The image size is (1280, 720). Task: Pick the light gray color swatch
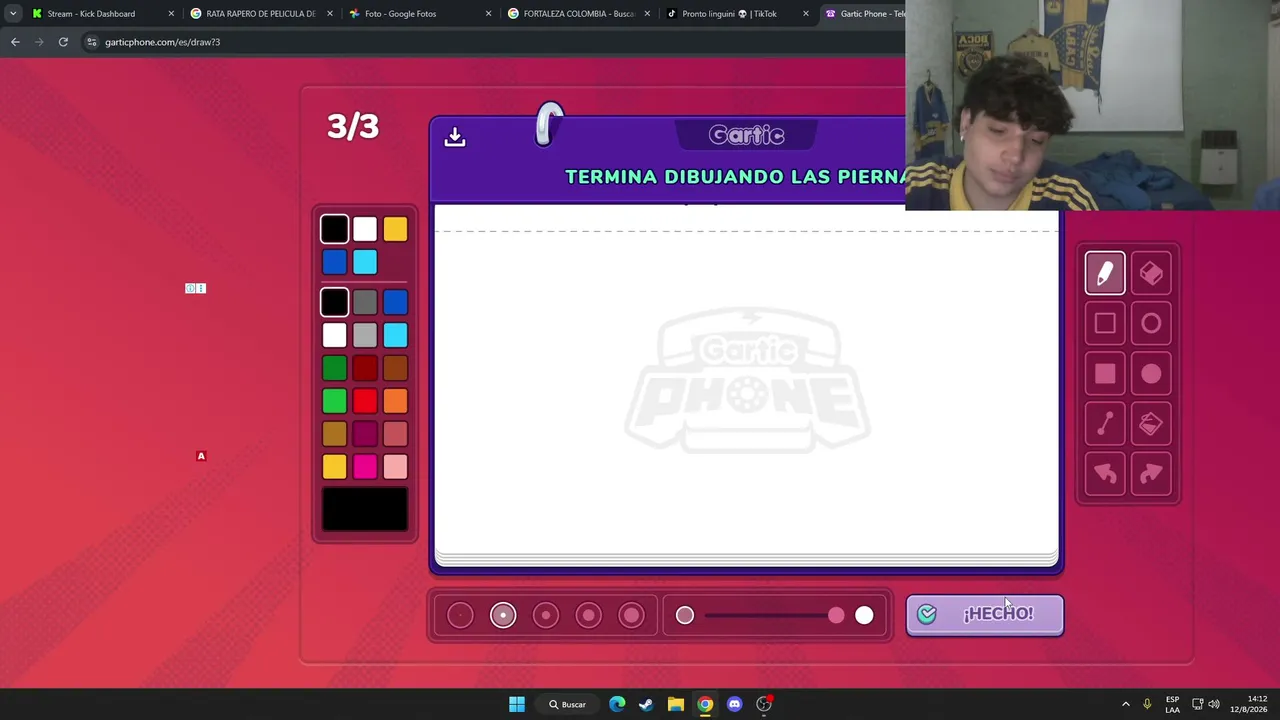pyautogui.click(x=365, y=335)
